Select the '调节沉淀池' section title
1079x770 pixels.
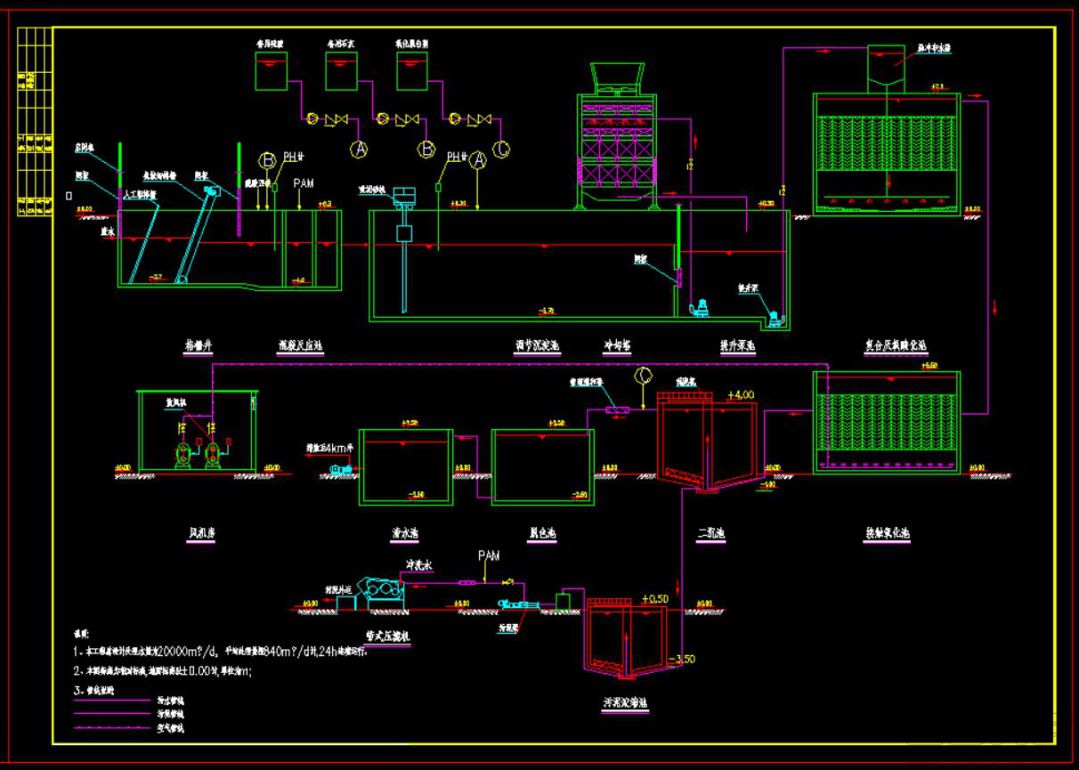[x=537, y=347]
